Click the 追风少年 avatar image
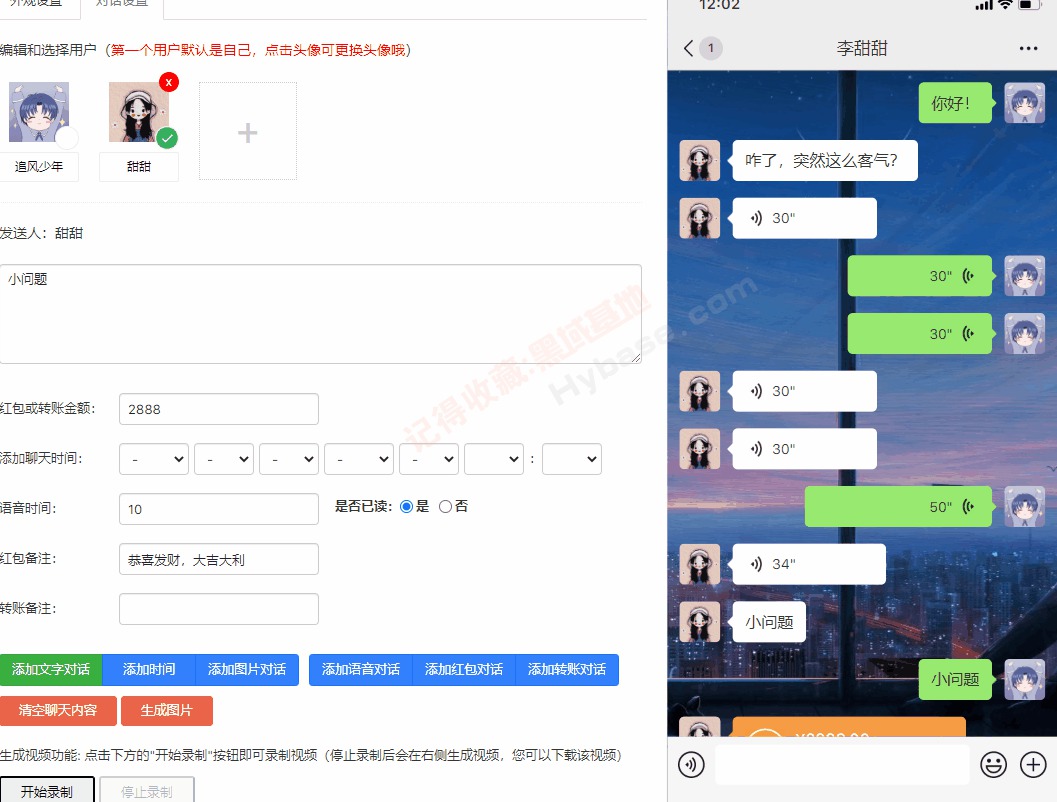 click(39, 112)
